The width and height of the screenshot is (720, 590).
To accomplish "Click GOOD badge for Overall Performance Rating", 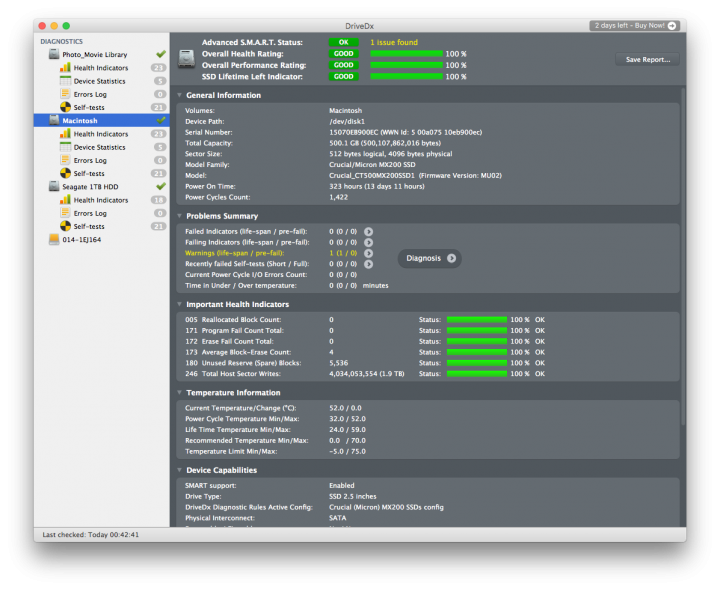I will click(343, 65).
